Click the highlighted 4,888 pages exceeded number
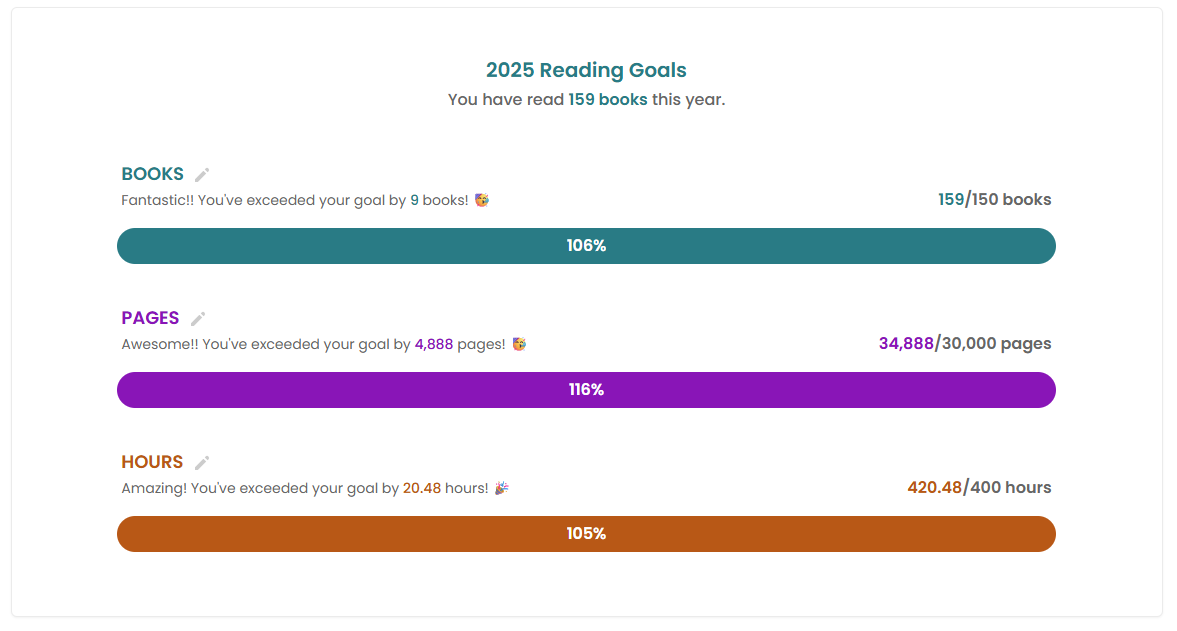The image size is (1177, 631). 434,344
